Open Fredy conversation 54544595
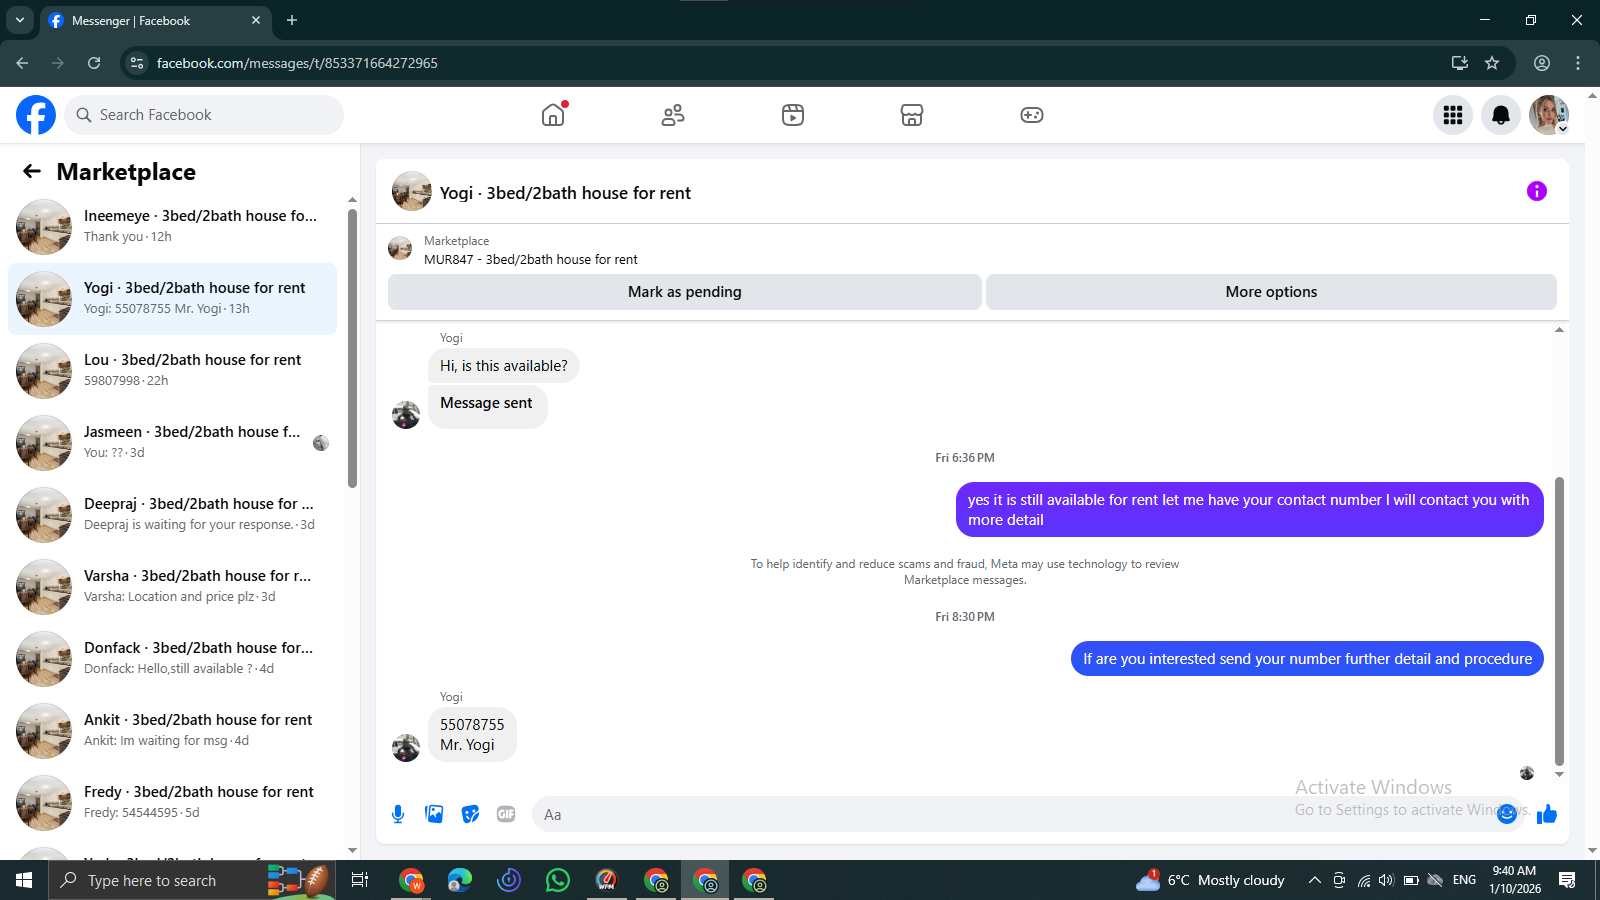1600x900 pixels. (172, 803)
